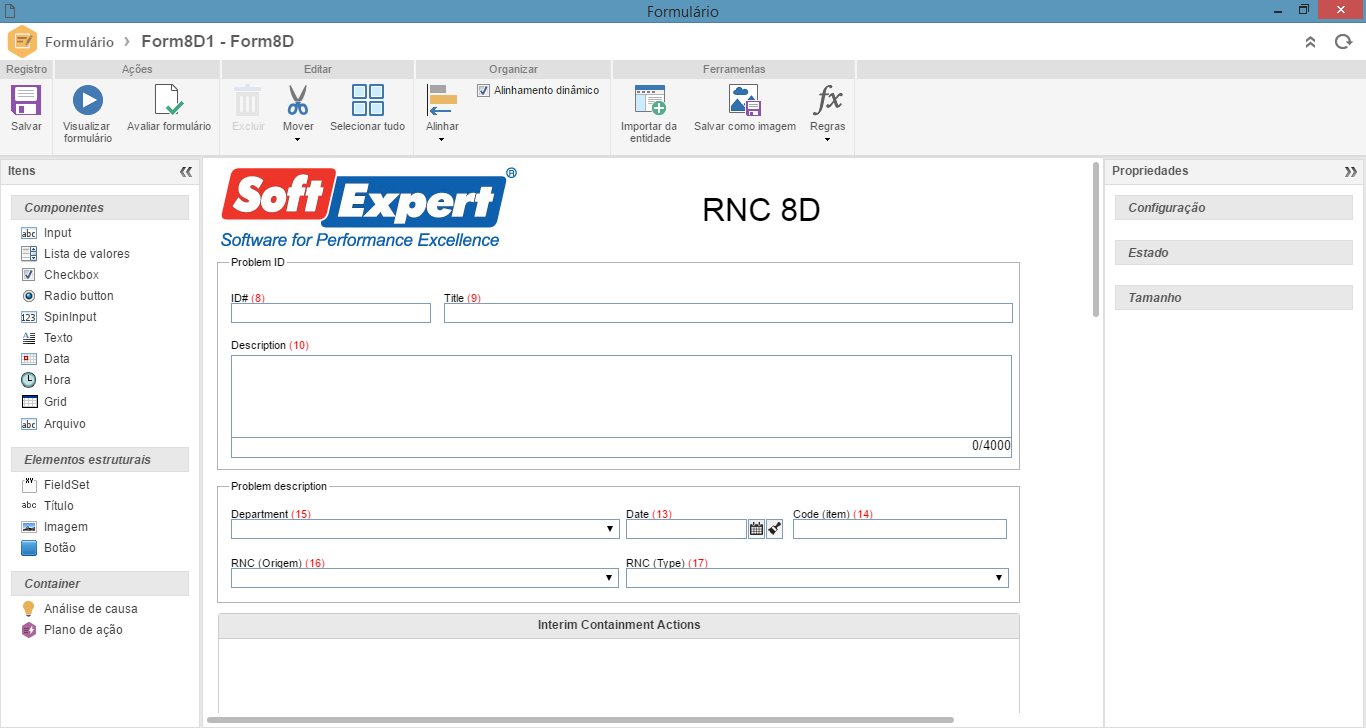Collapse the Propriedades panel
This screenshot has height=728, width=1366.
coord(1351,172)
